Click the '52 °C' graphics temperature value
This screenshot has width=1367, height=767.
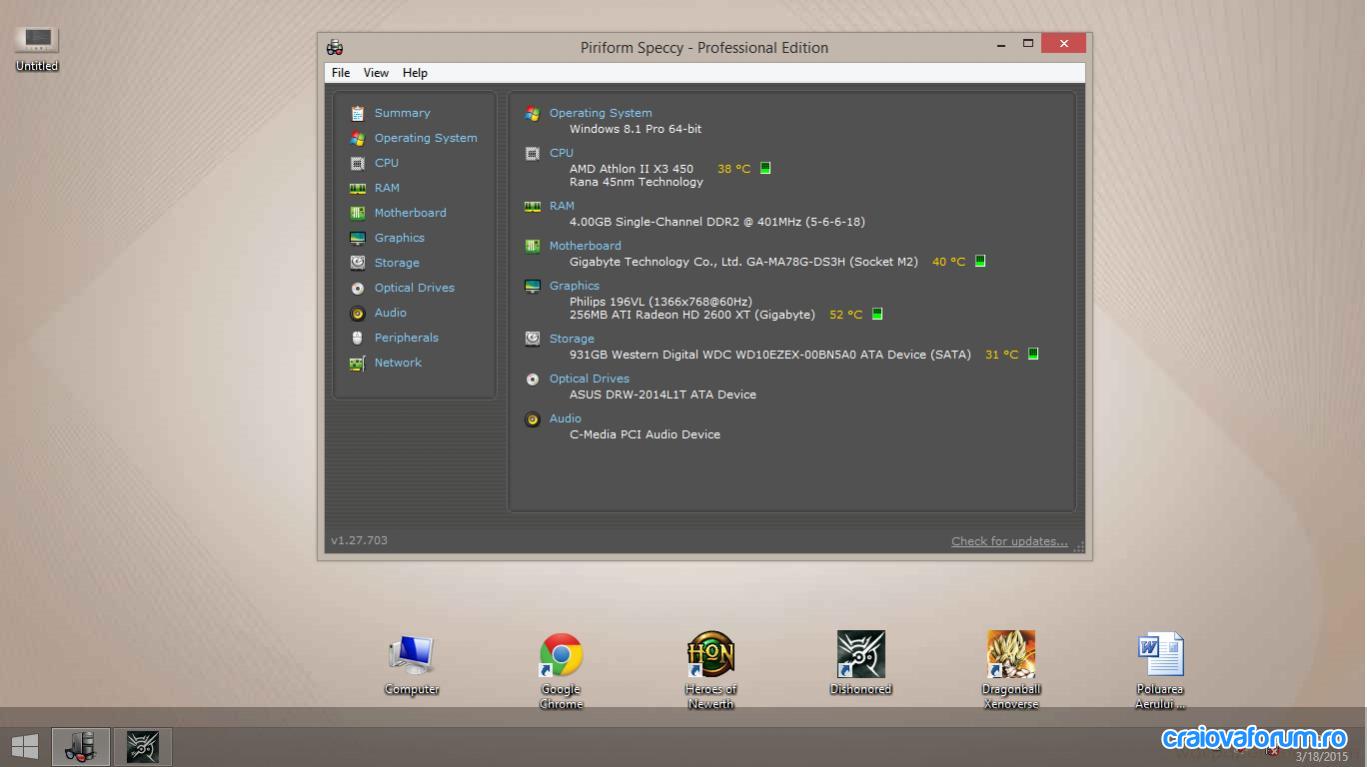click(845, 315)
